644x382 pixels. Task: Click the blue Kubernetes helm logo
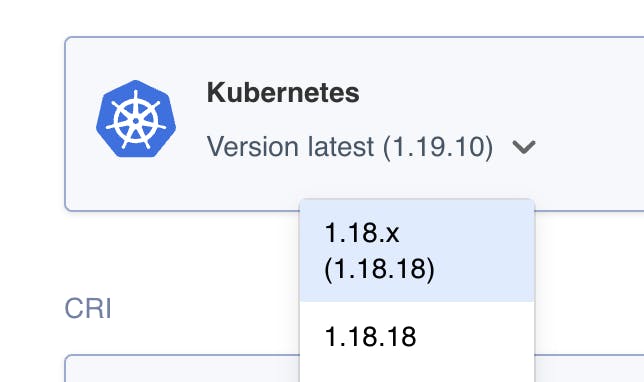(x=136, y=119)
